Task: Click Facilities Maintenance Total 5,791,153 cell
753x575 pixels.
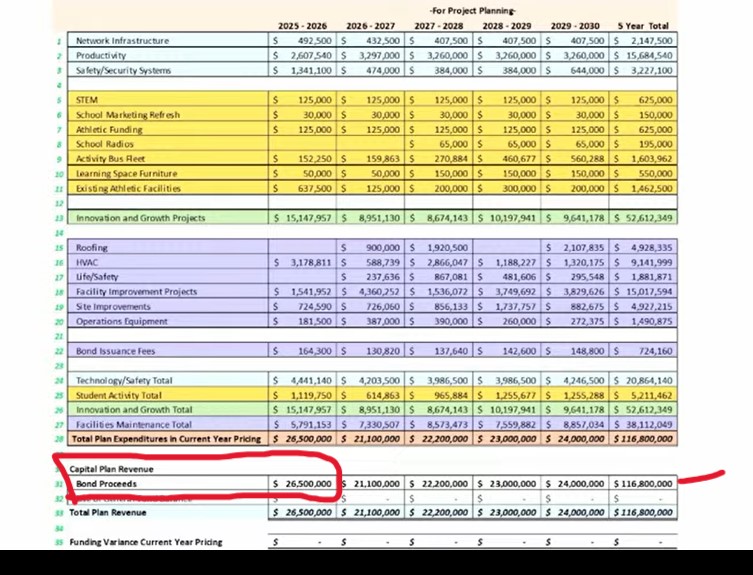Action: pos(303,425)
